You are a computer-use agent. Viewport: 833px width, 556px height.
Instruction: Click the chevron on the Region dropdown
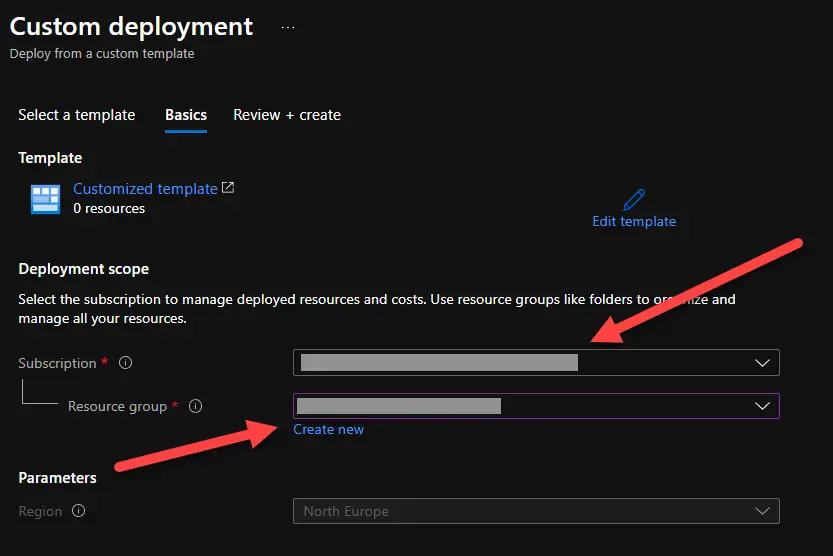762,511
